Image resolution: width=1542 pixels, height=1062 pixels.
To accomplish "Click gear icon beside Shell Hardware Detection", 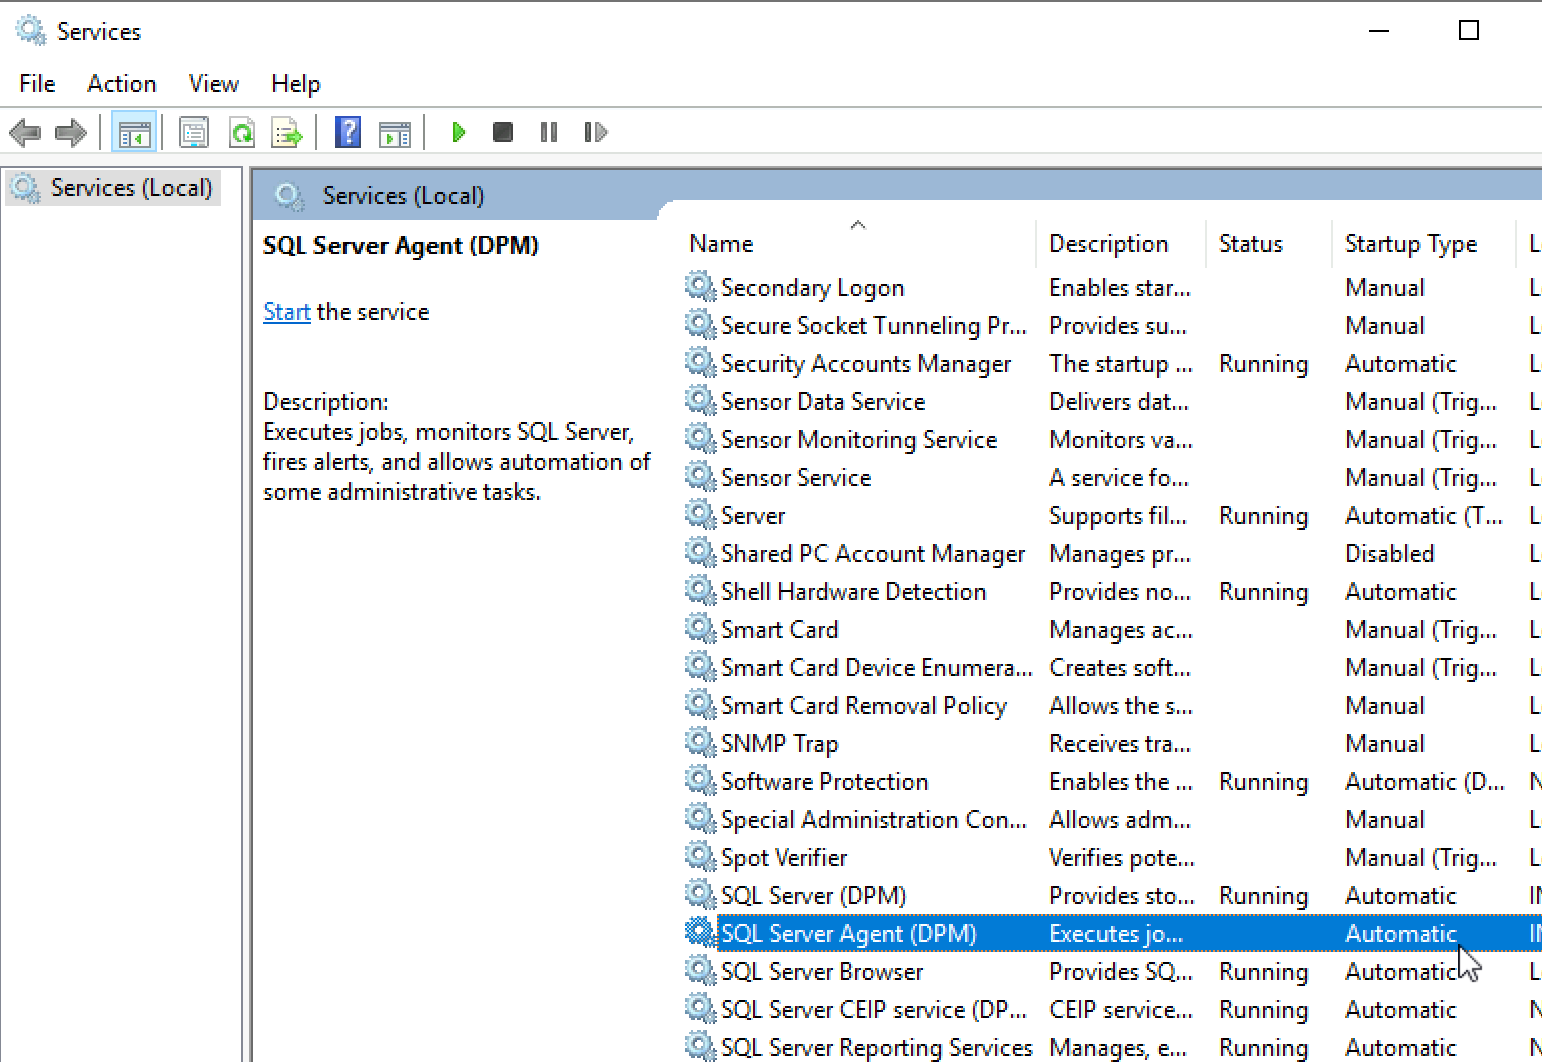I will pos(700,591).
